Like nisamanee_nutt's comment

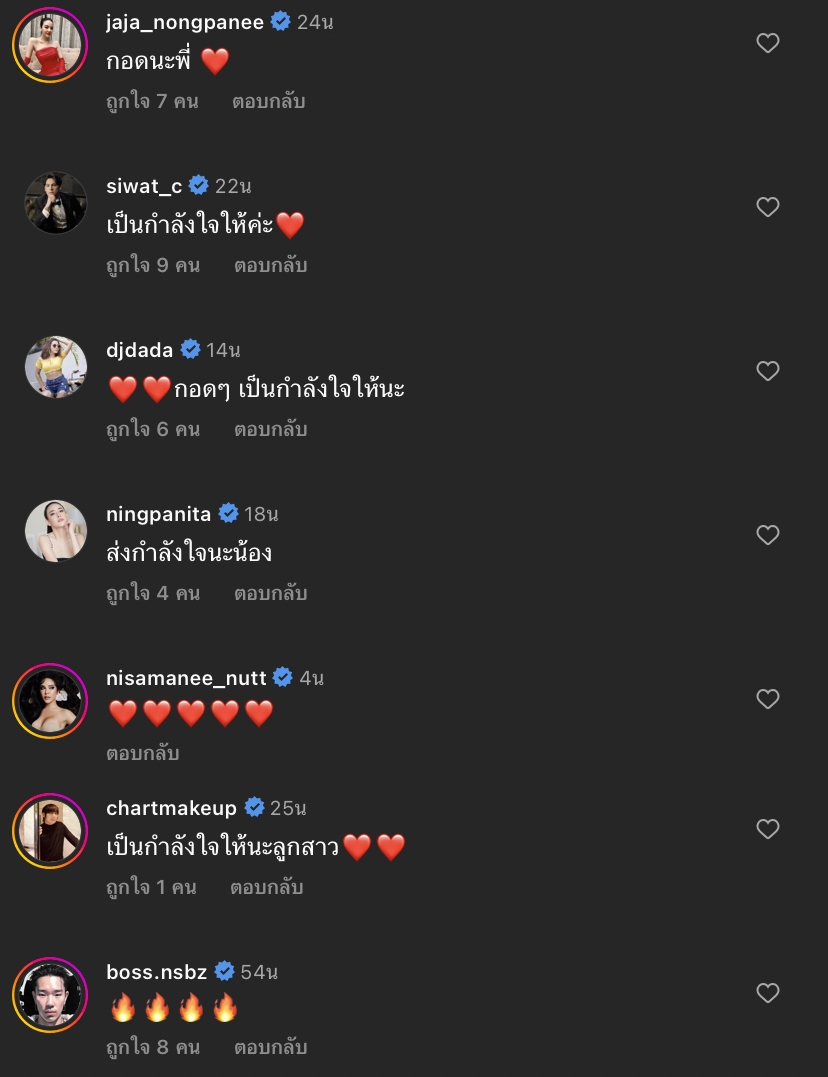click(x=767, y=699)
